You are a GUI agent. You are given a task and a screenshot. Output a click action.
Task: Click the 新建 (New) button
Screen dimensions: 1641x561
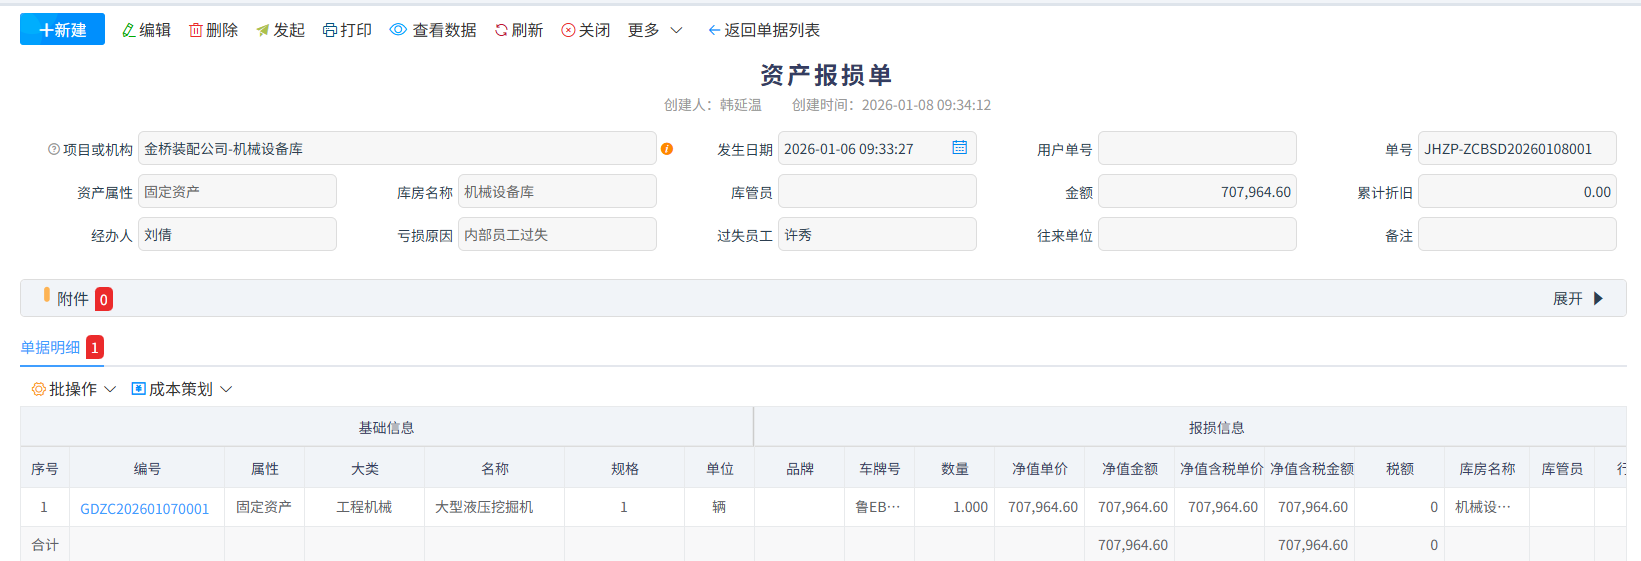click(62, 30)
